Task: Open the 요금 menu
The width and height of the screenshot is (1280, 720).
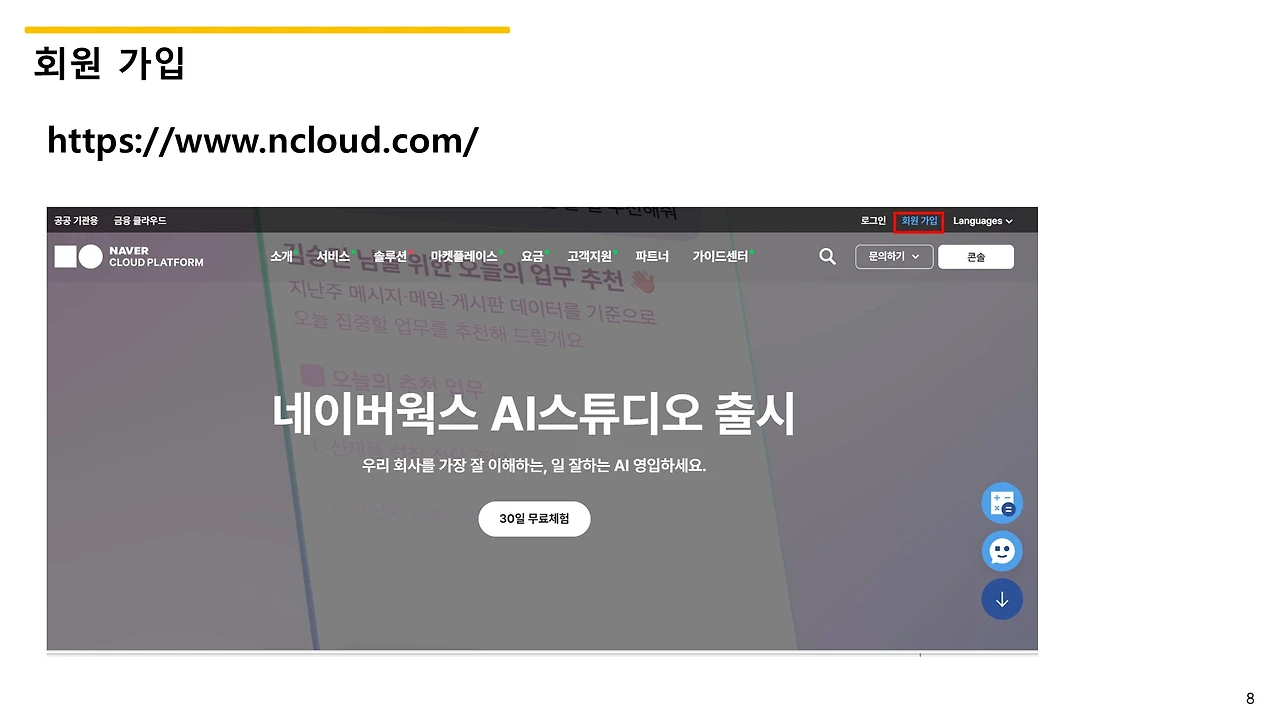Action: 531,256
